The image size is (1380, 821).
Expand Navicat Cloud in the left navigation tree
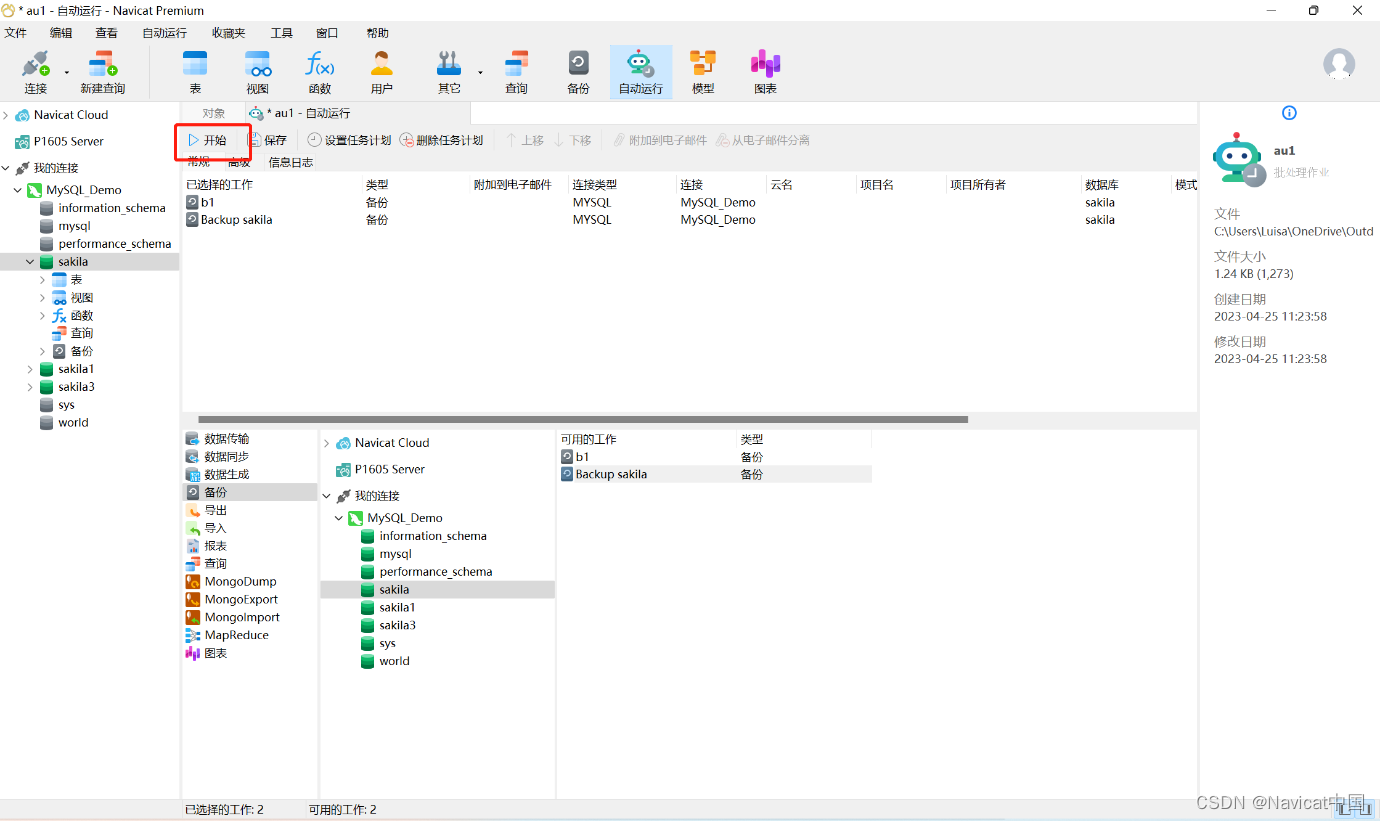(x=6, y=115)
